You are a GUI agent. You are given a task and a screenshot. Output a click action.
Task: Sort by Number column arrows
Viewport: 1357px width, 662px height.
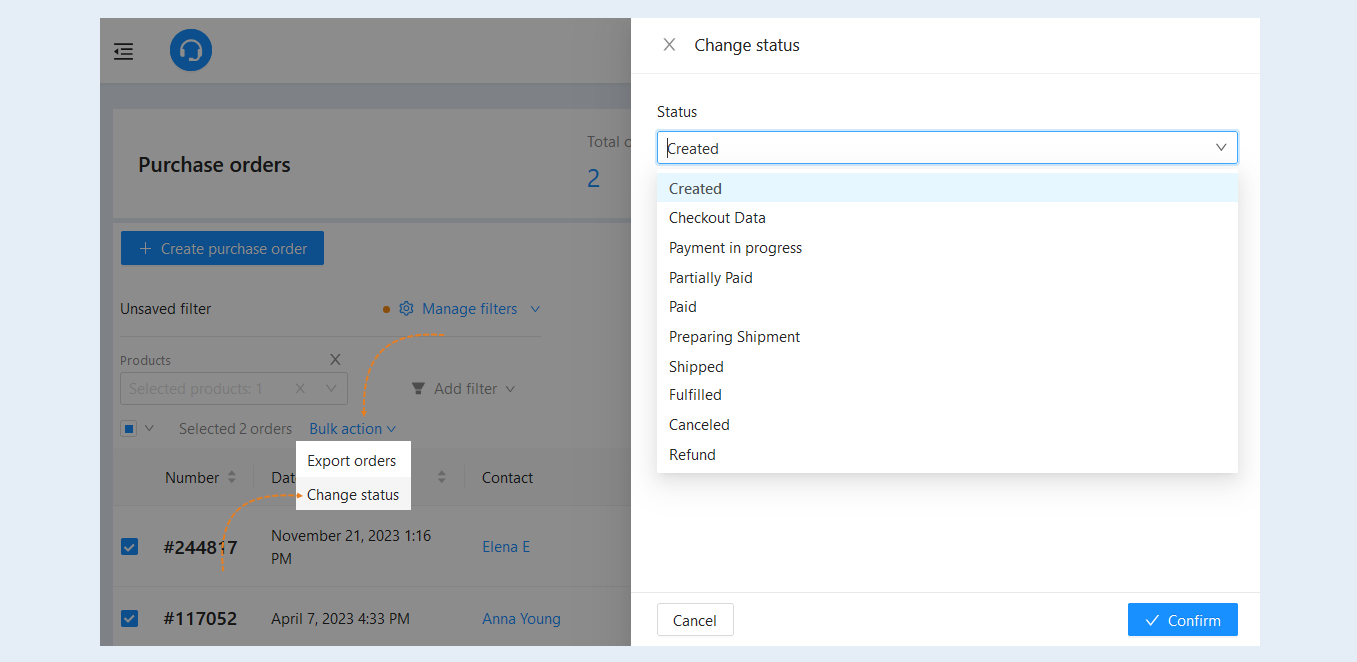pyautogui.click(x=232, y=478)
